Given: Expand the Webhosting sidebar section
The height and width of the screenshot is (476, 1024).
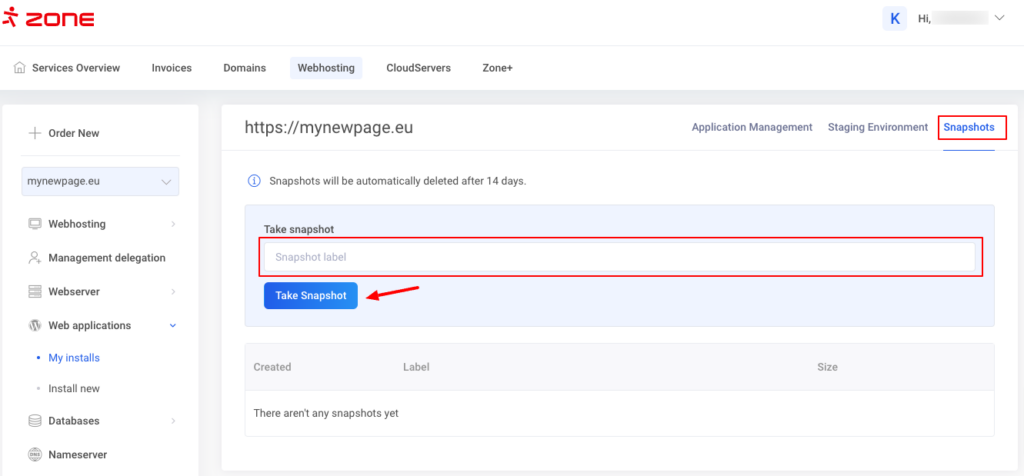Looking at the screenshot, I should click(173, 224).
